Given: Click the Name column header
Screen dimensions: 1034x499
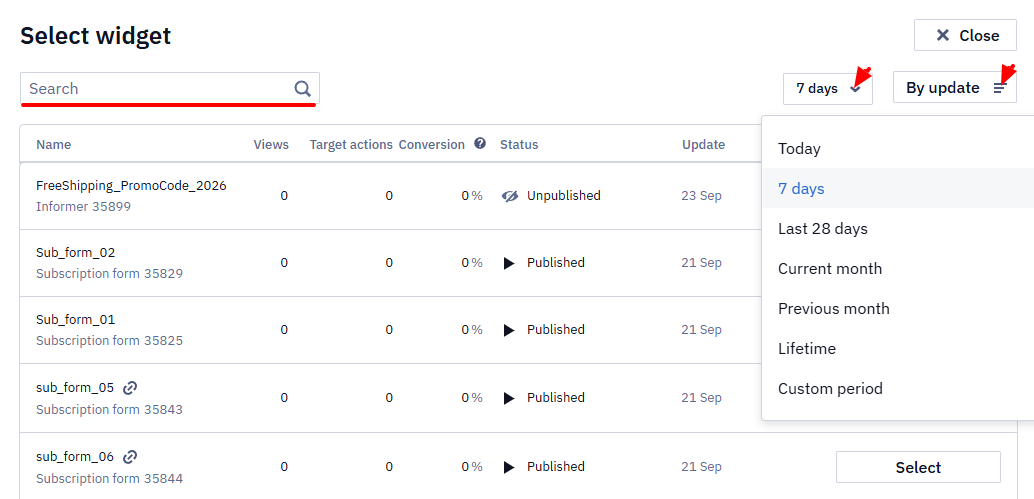Looking at the screenshot, I should tap(53, 144).
